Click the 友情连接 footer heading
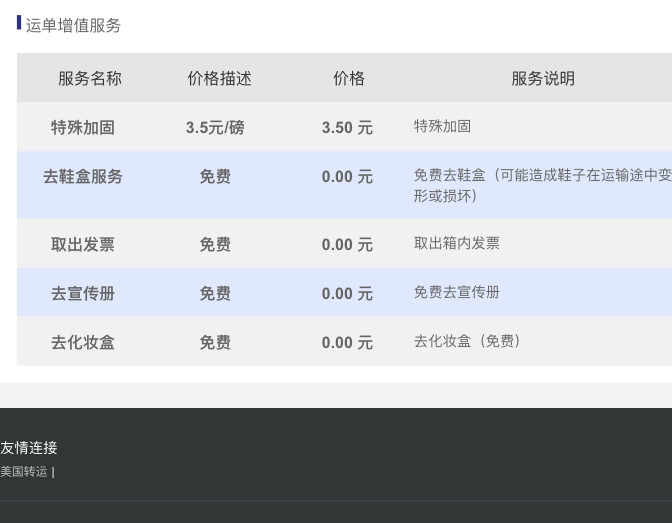672x523 pixels. pos(29,448)
